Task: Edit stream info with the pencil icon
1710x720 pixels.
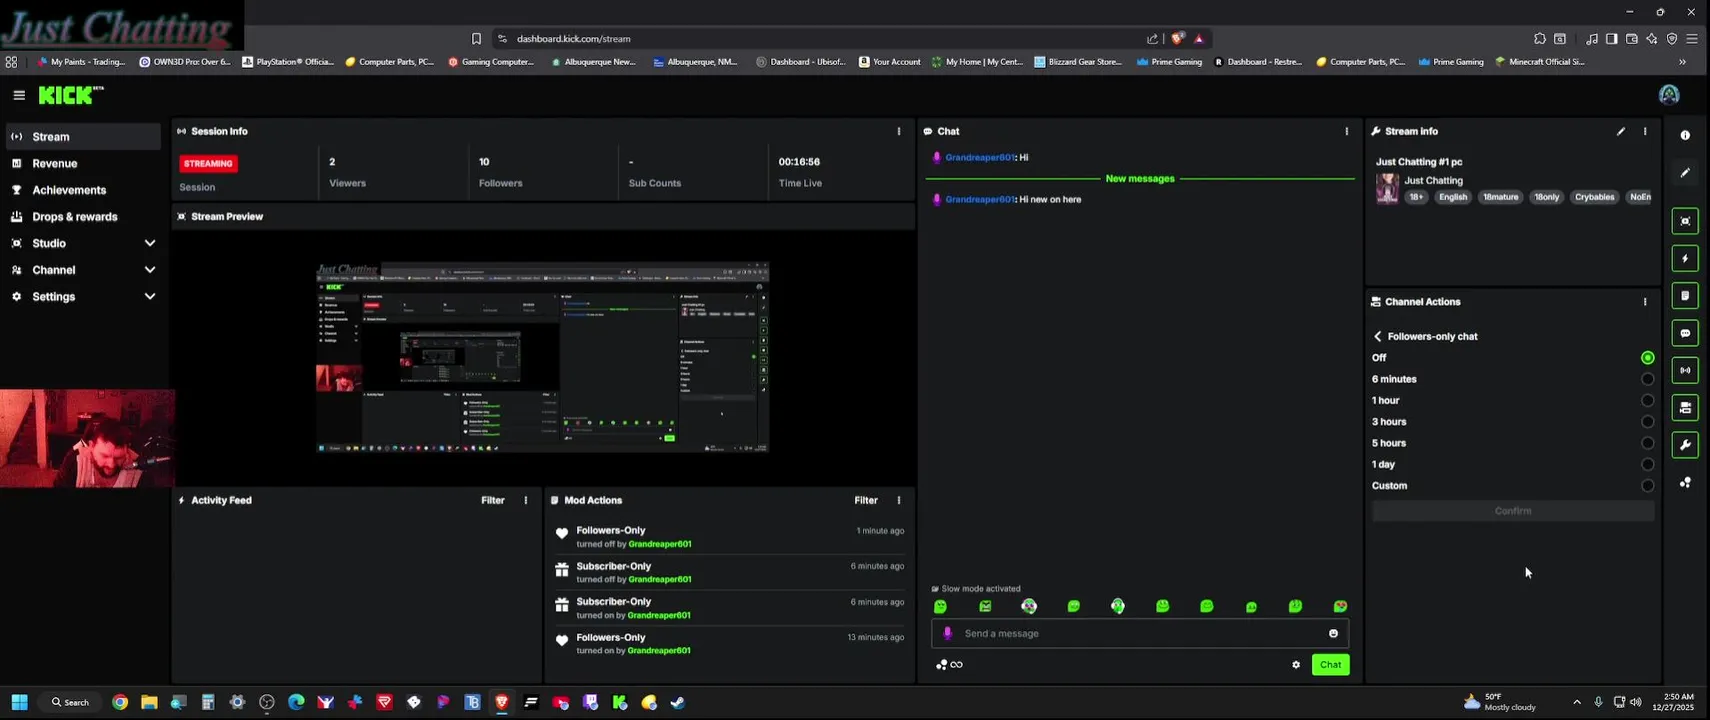Action: click(x=1621, y=131)
